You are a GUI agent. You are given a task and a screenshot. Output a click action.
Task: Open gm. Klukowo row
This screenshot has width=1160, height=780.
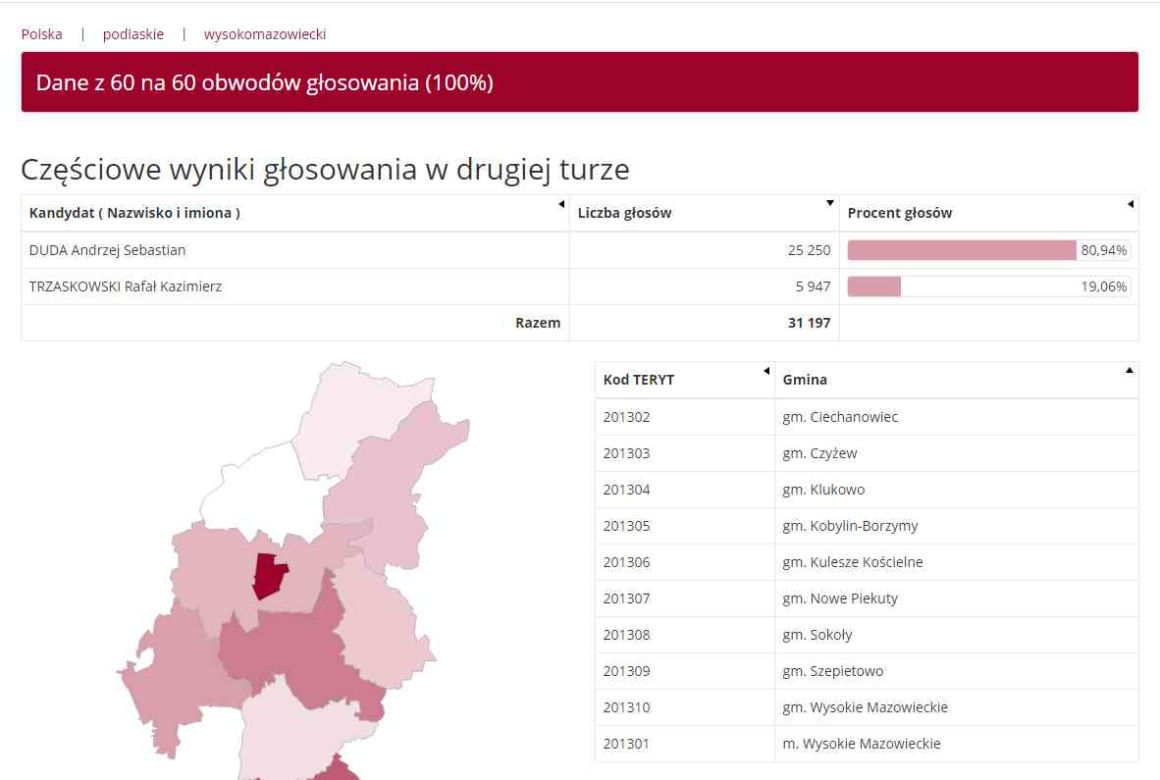point(867,489)
